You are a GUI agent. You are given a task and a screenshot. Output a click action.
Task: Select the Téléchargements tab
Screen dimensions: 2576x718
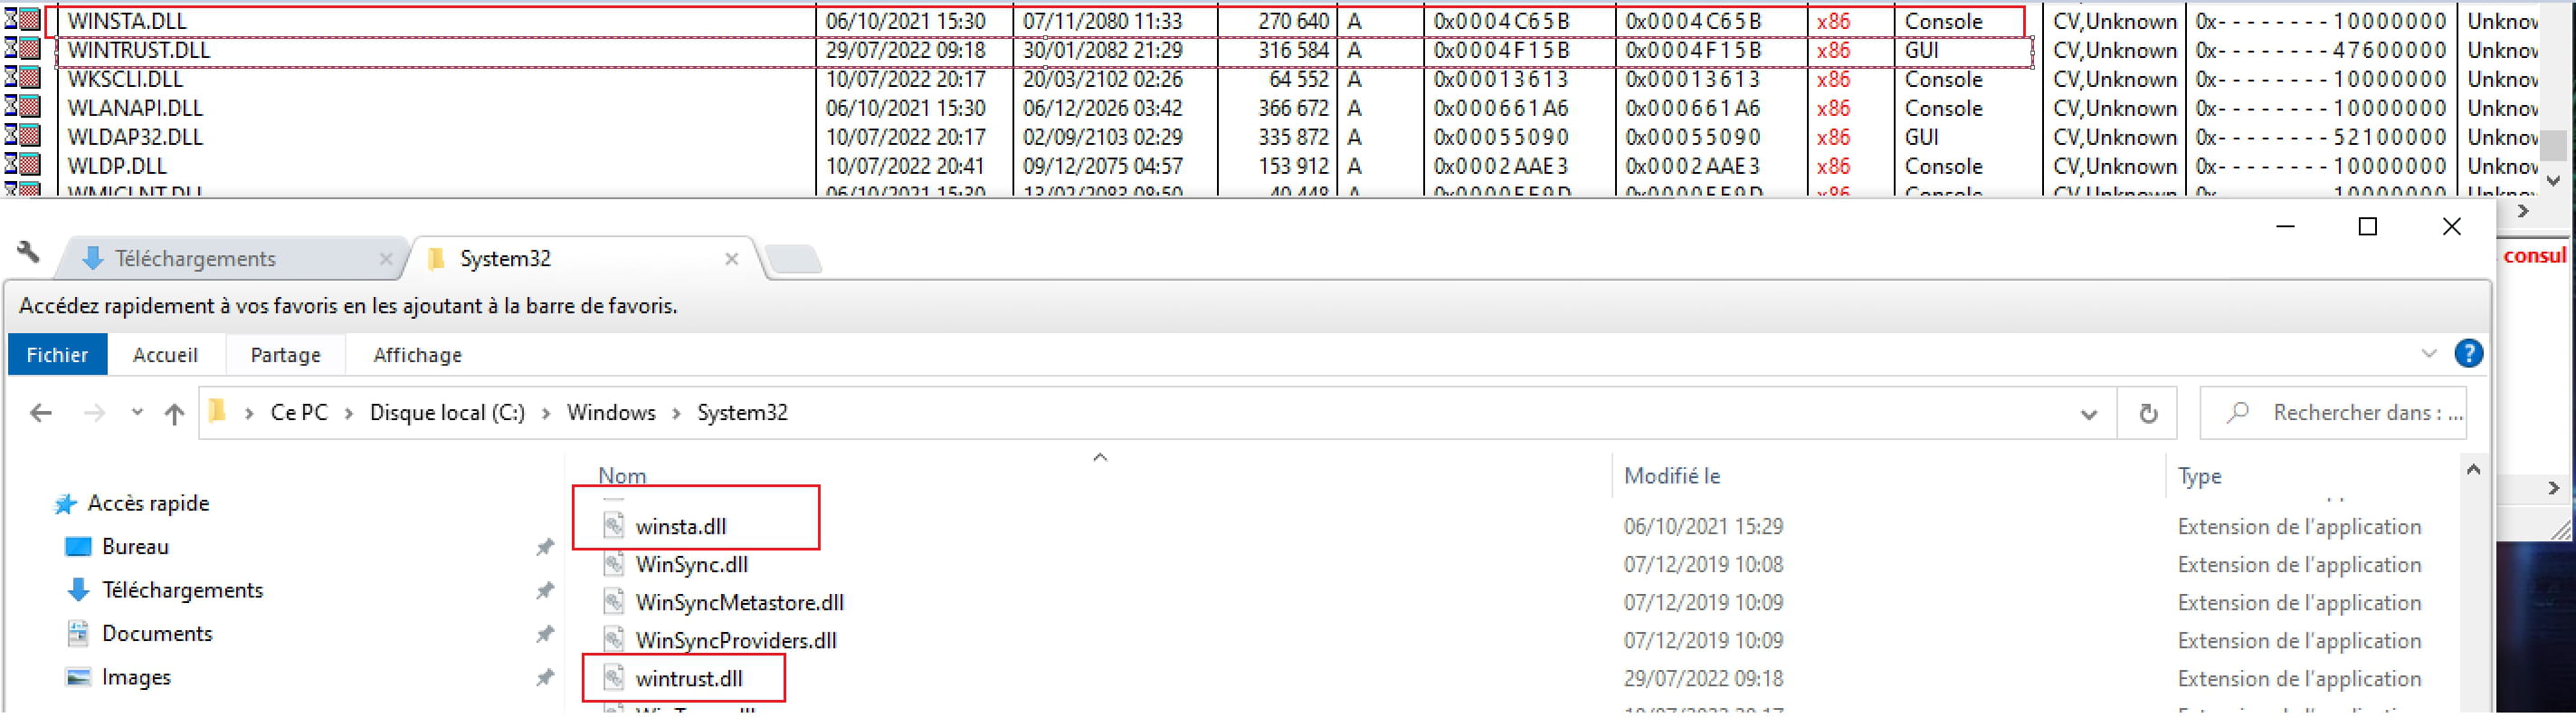click(x=228, y=259)
